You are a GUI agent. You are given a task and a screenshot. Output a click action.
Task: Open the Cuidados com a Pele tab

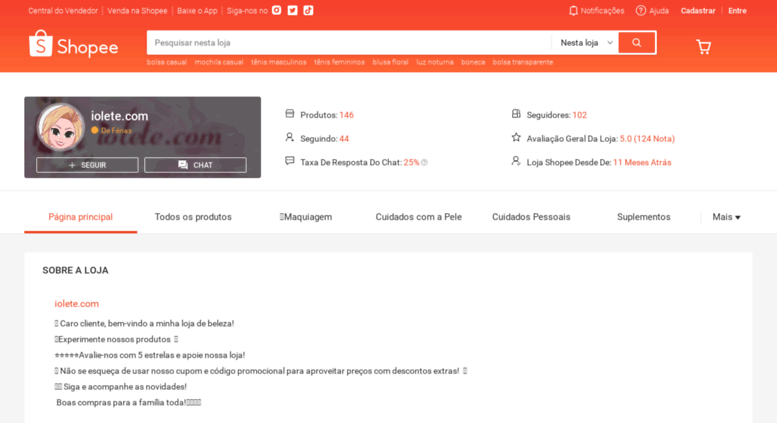click(x=419, y=217)
